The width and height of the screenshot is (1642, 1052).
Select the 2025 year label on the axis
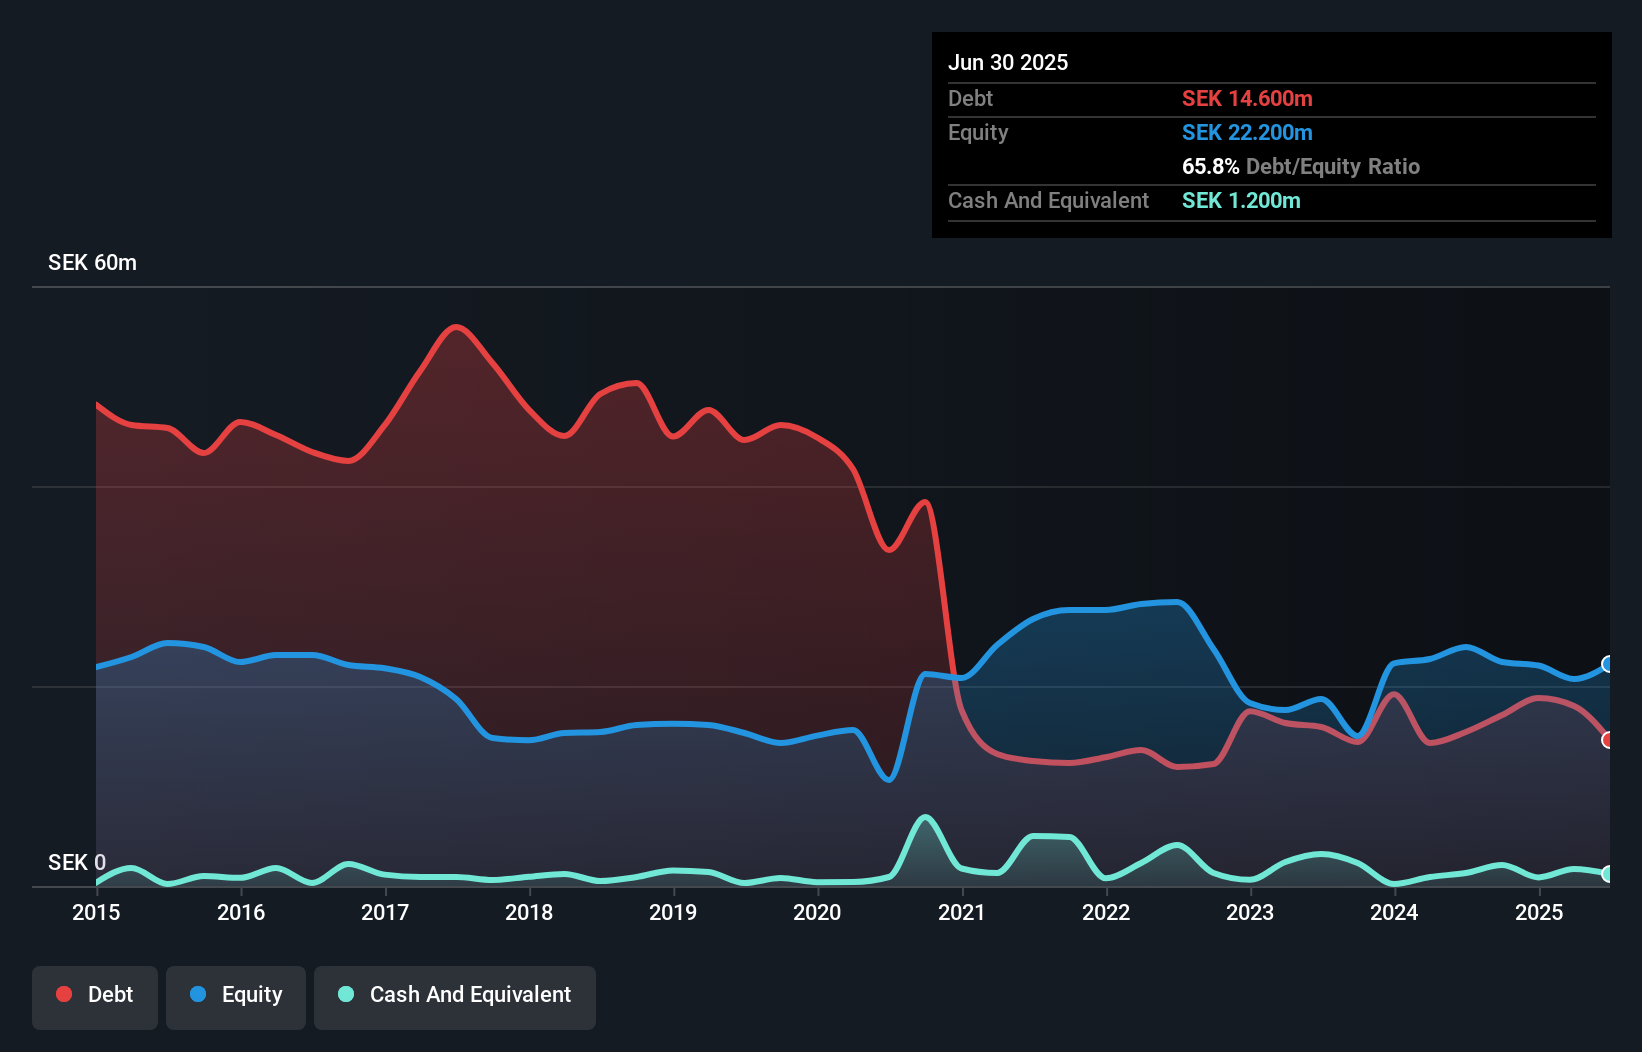[x=1540, y=913]
